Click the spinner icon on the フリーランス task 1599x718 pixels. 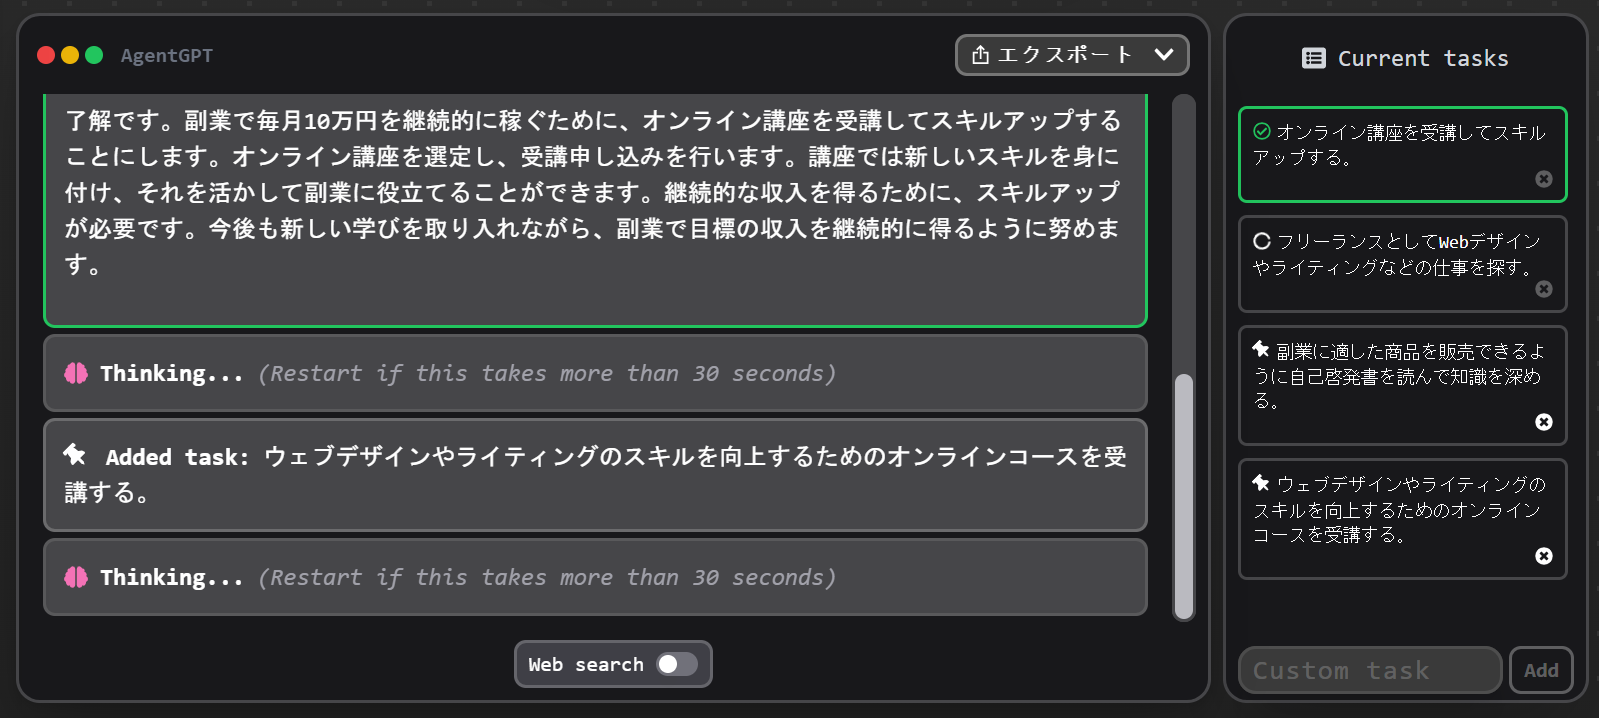1262,241
